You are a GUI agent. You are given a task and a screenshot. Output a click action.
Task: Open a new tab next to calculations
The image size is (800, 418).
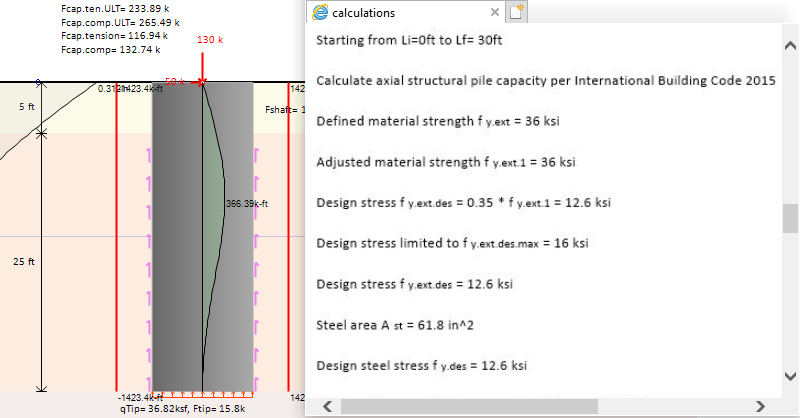[516, 12]
